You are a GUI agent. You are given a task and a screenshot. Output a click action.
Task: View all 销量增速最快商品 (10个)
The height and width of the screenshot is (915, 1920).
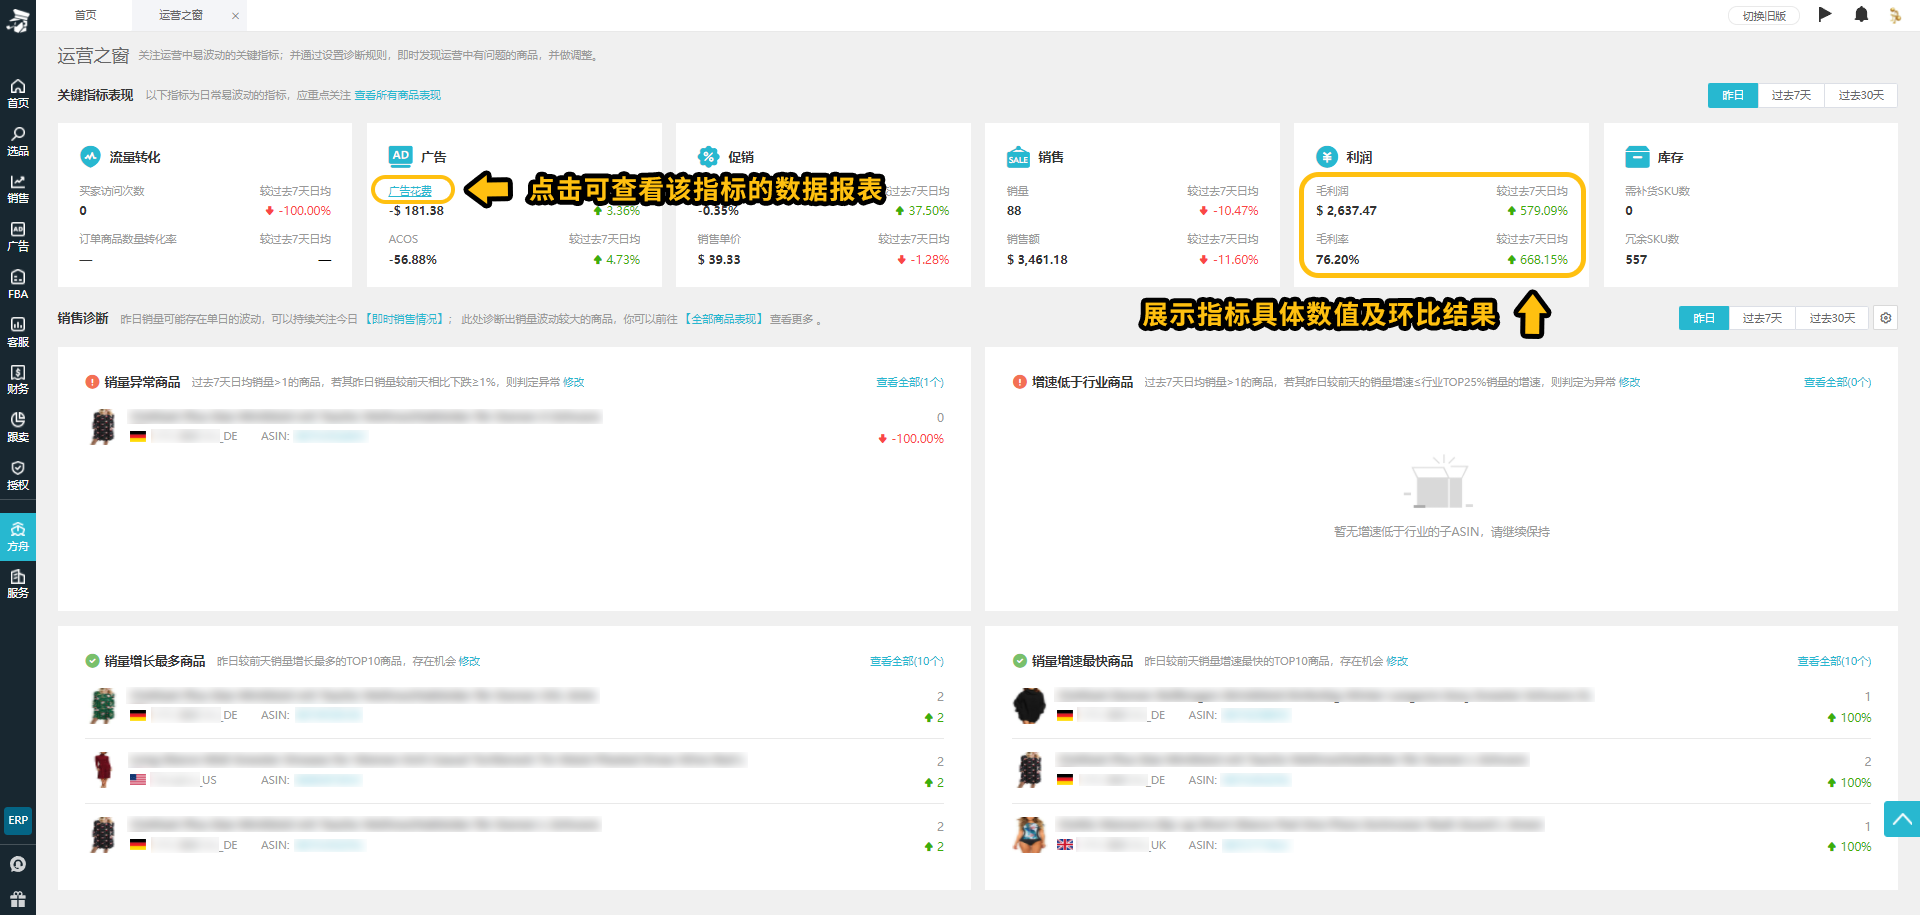pyautogui.click(x=1834, y=661)
